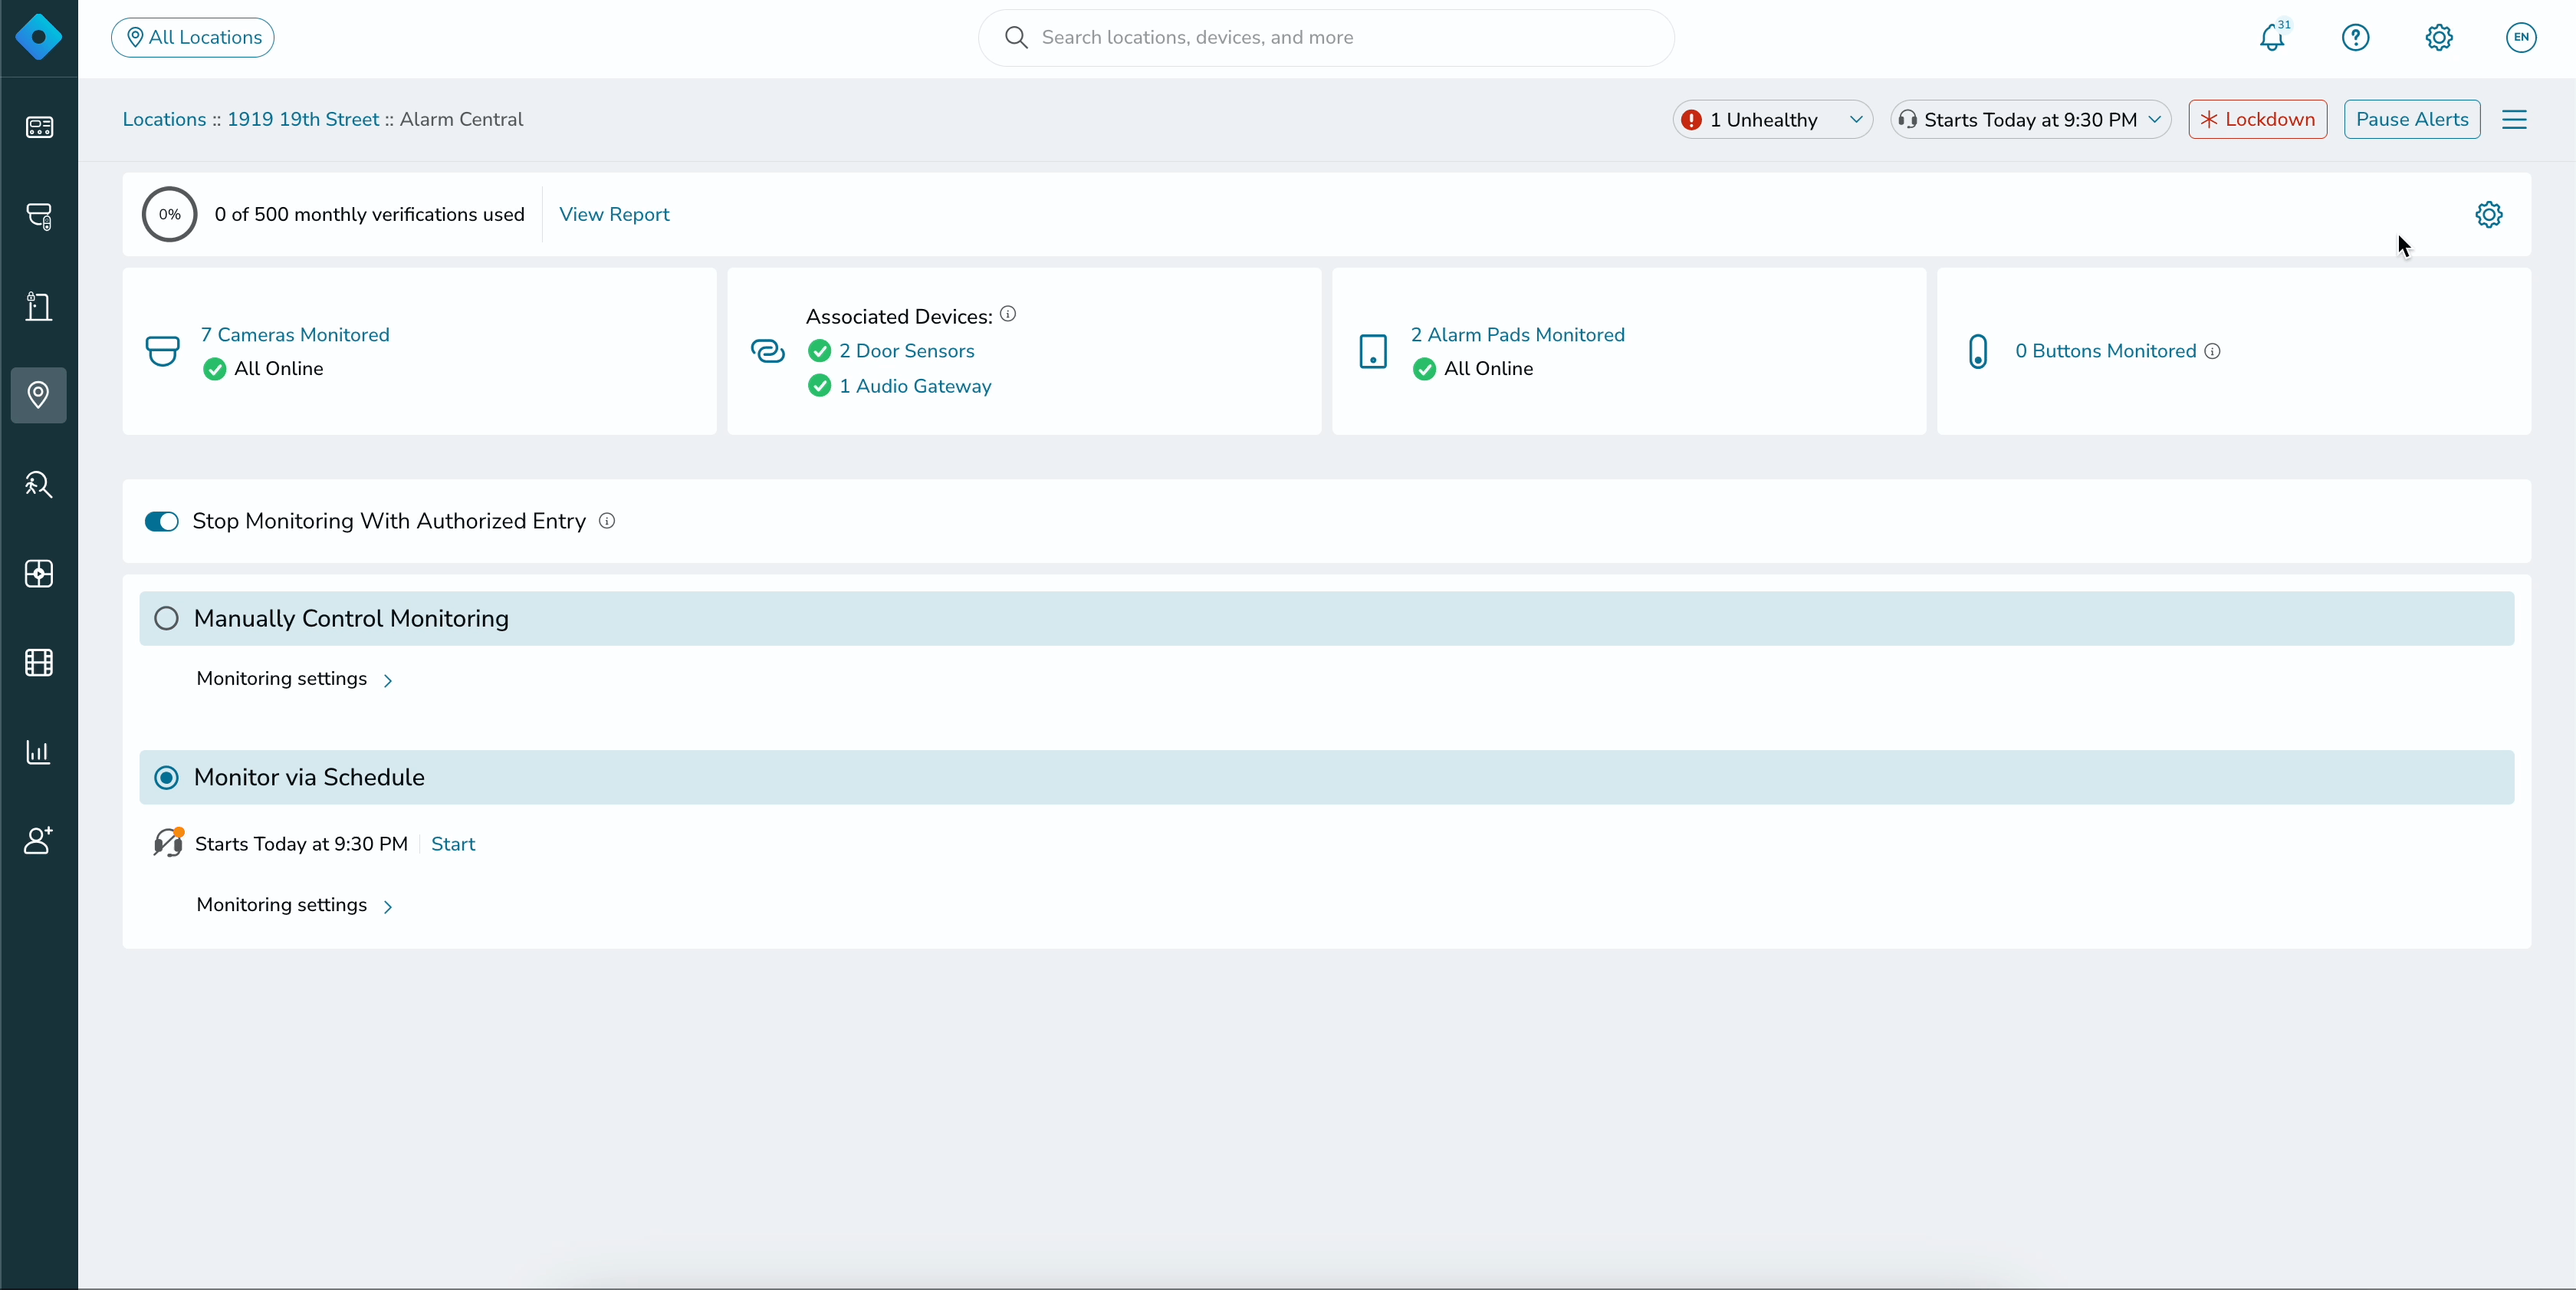Expand Monitoring settings under Manually Control Monitoring
2576x1290 pixels.
tap(295, 679)
